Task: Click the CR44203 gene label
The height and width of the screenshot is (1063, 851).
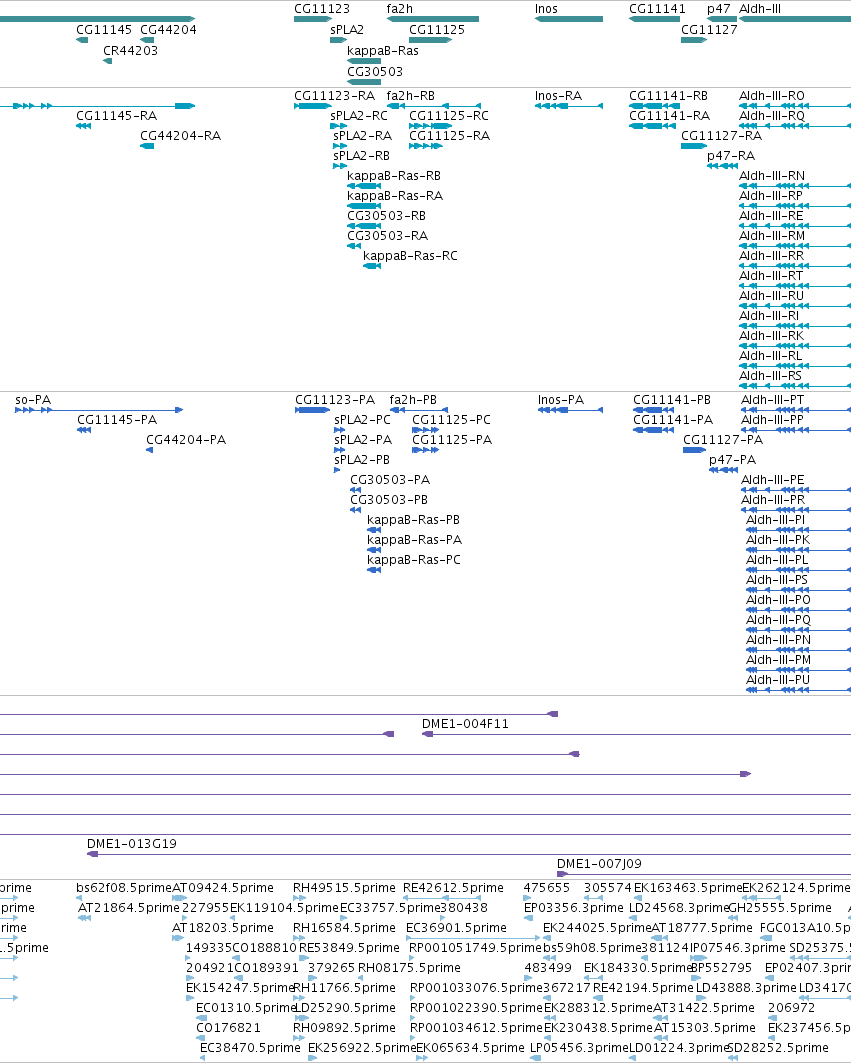Action: [130, 51]
